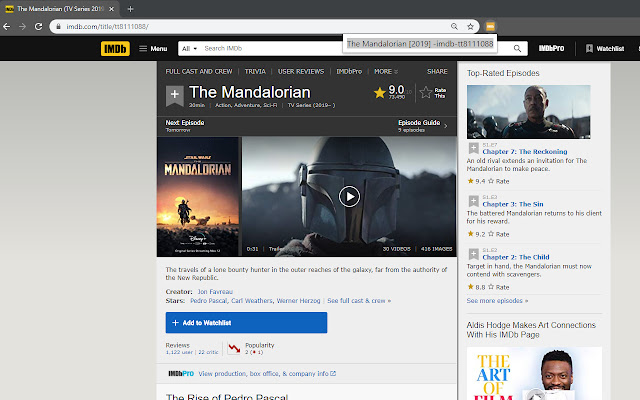Image resolution: width=640 pixels, height=400 pixels.
Task: Open Chapter 2: The Child
Action: click(x=516, y=257)
